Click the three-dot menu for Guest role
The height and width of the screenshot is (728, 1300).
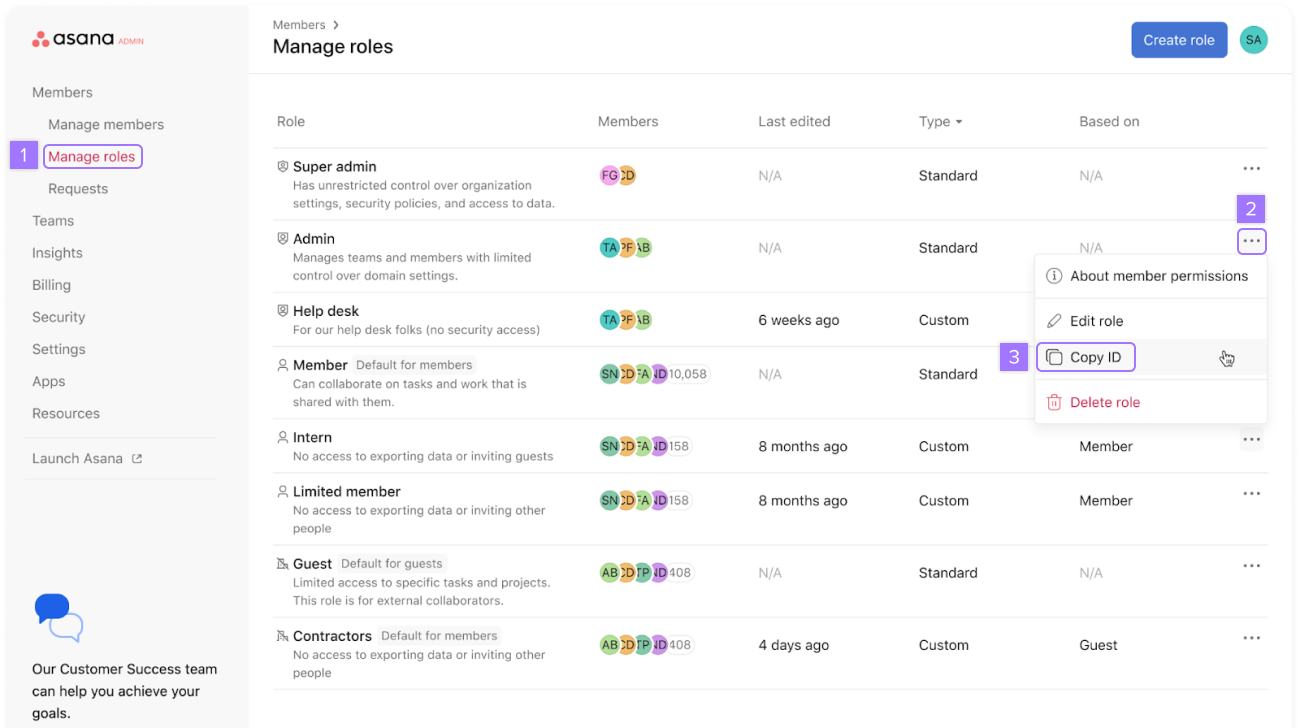tap(1251, 566)
